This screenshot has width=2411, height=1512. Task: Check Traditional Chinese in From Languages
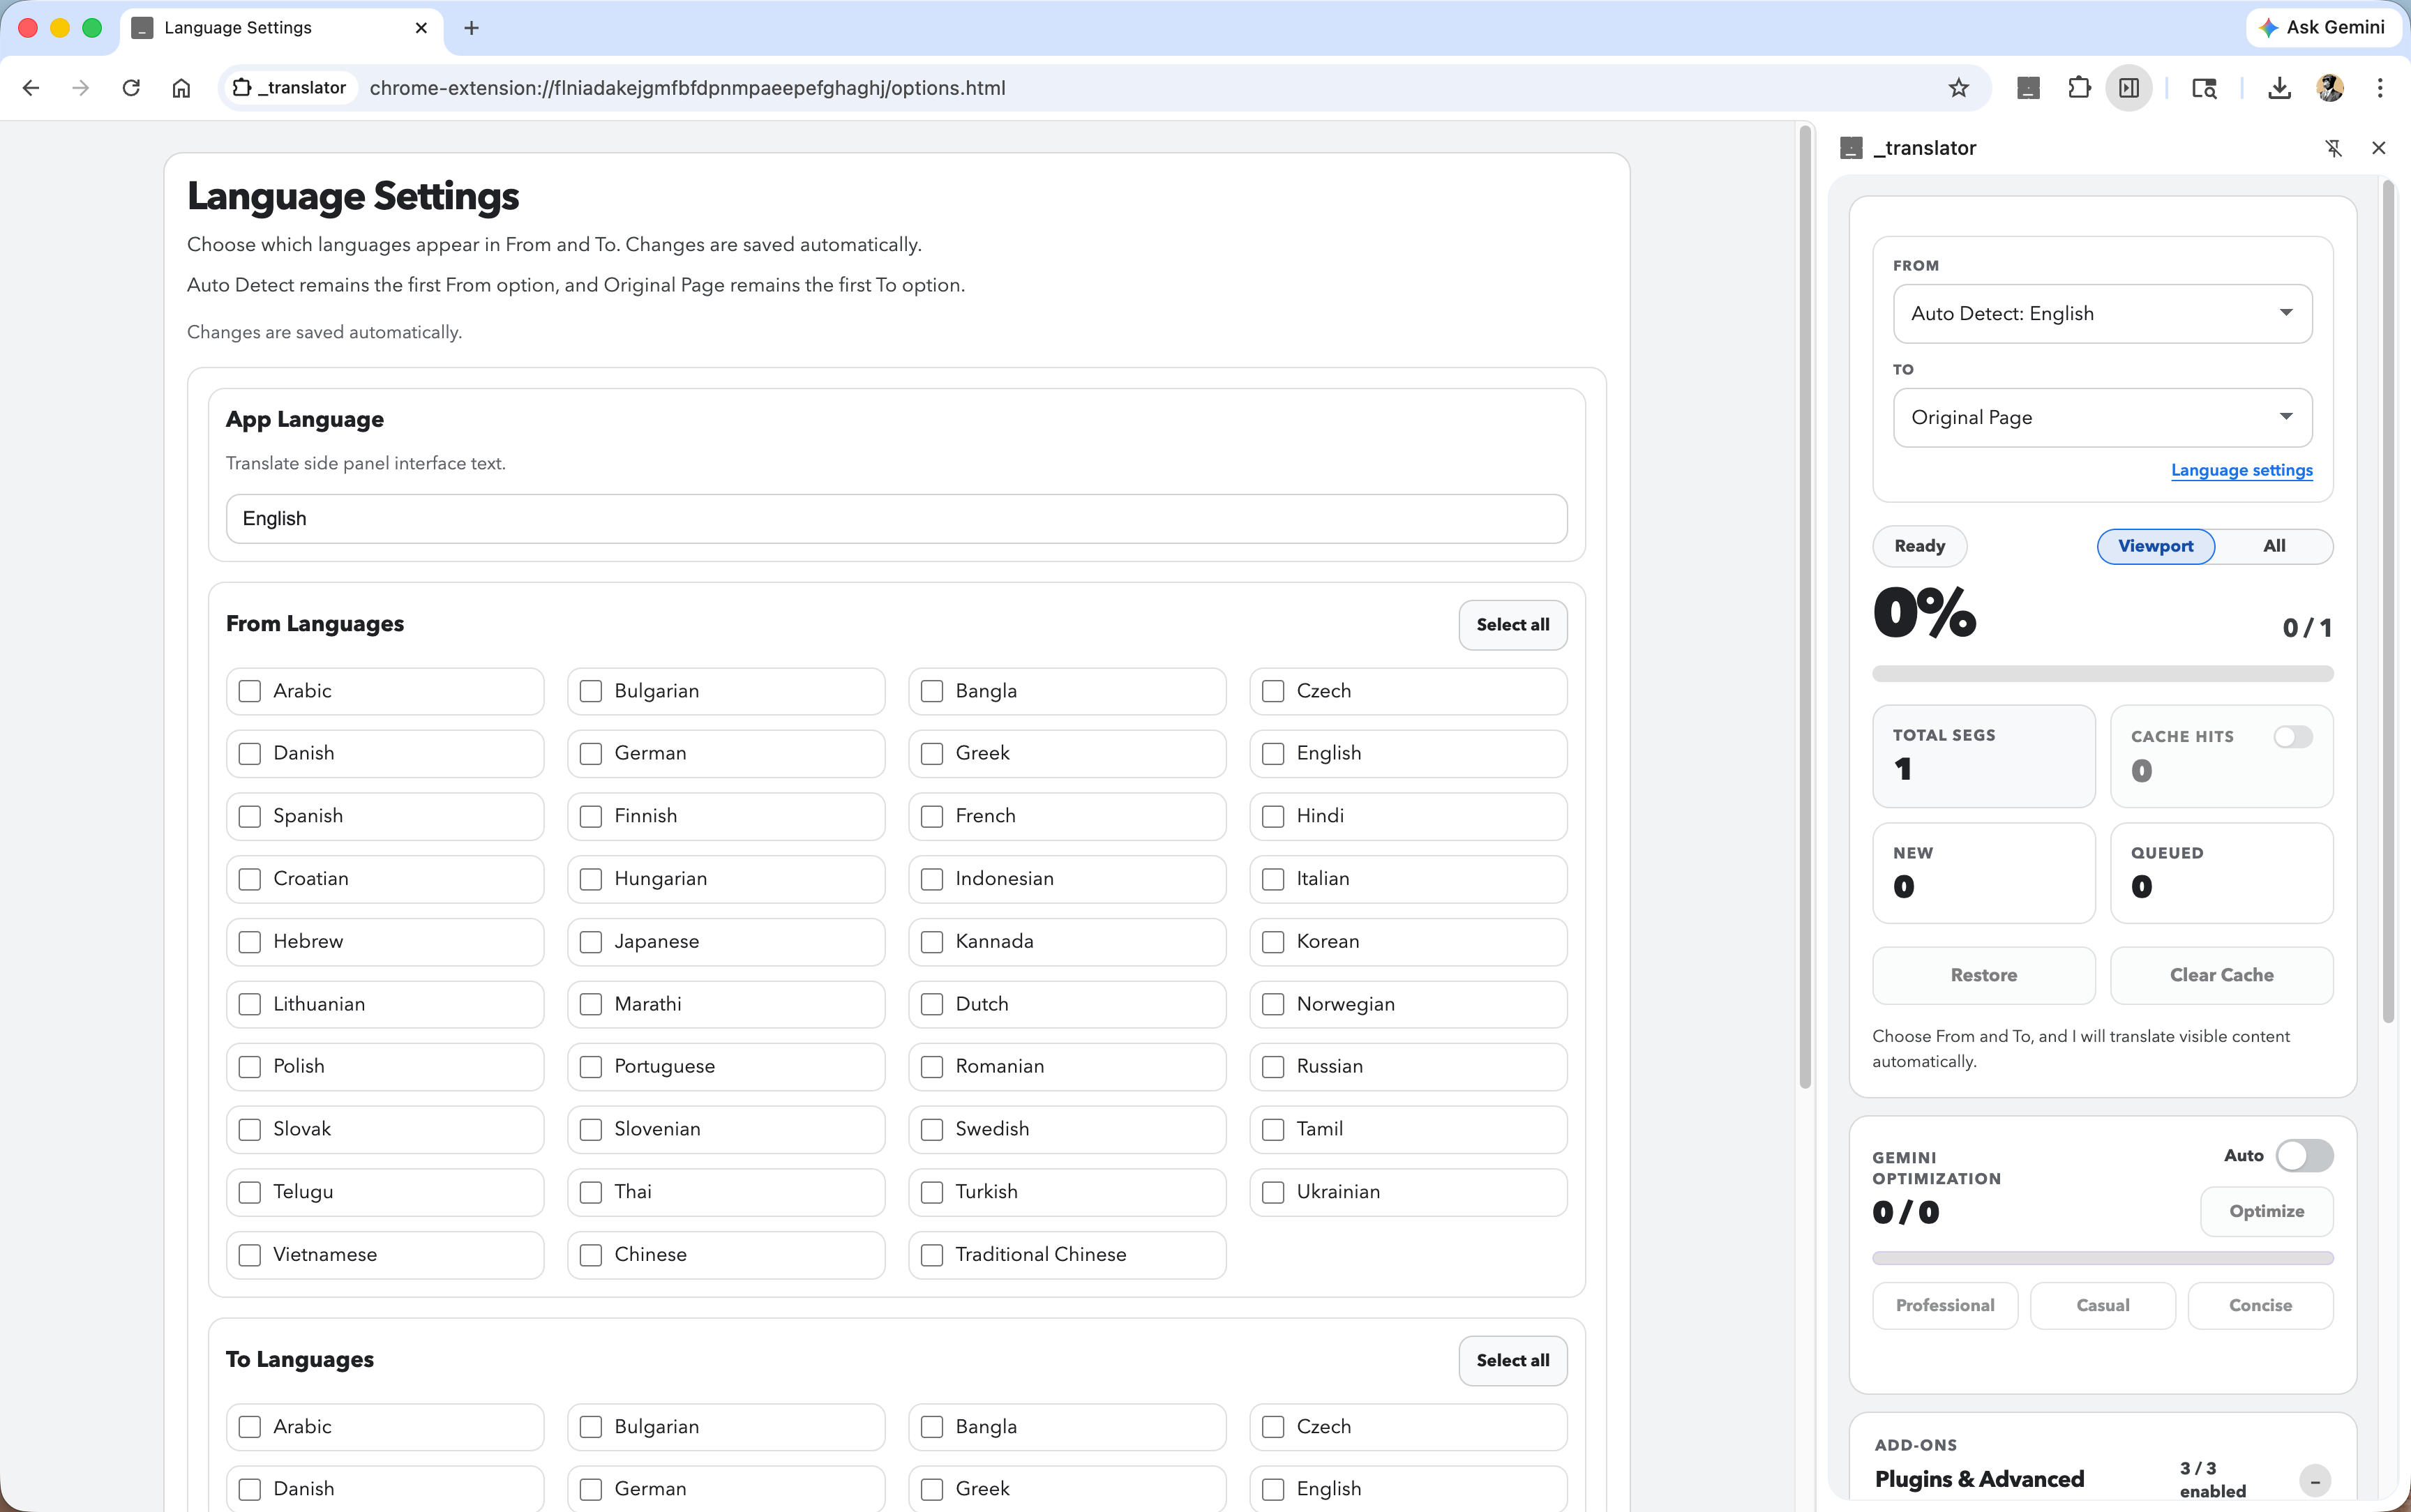tap(932, 1254)
